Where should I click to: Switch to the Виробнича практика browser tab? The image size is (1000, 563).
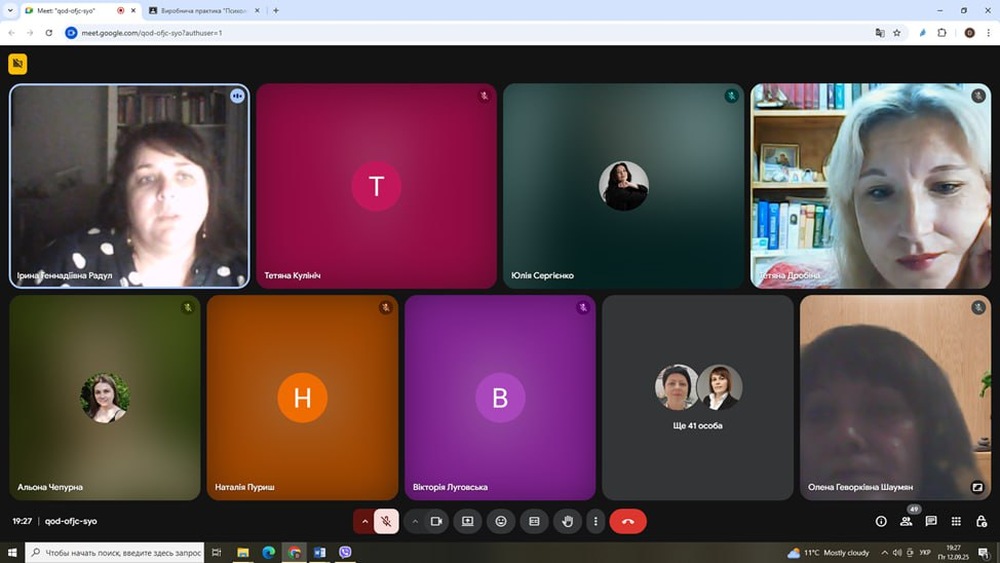(200, 10)
